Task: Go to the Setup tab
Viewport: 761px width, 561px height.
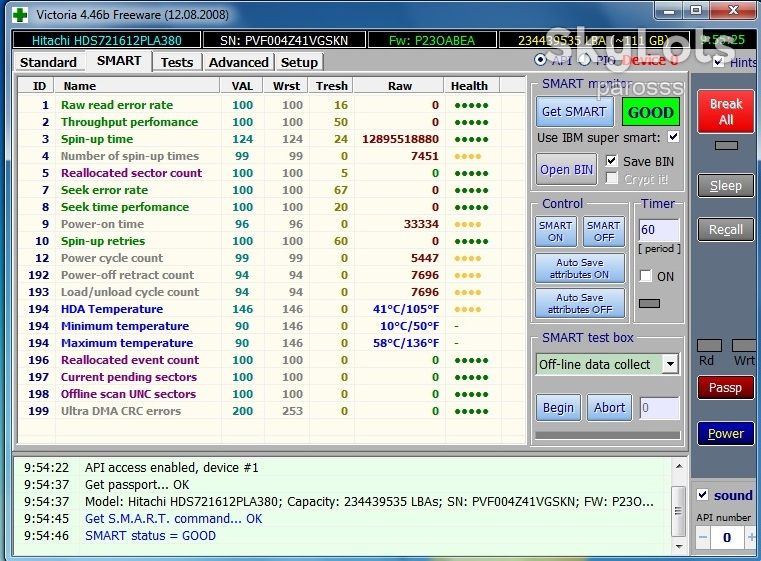Action: tap(299, 62)
